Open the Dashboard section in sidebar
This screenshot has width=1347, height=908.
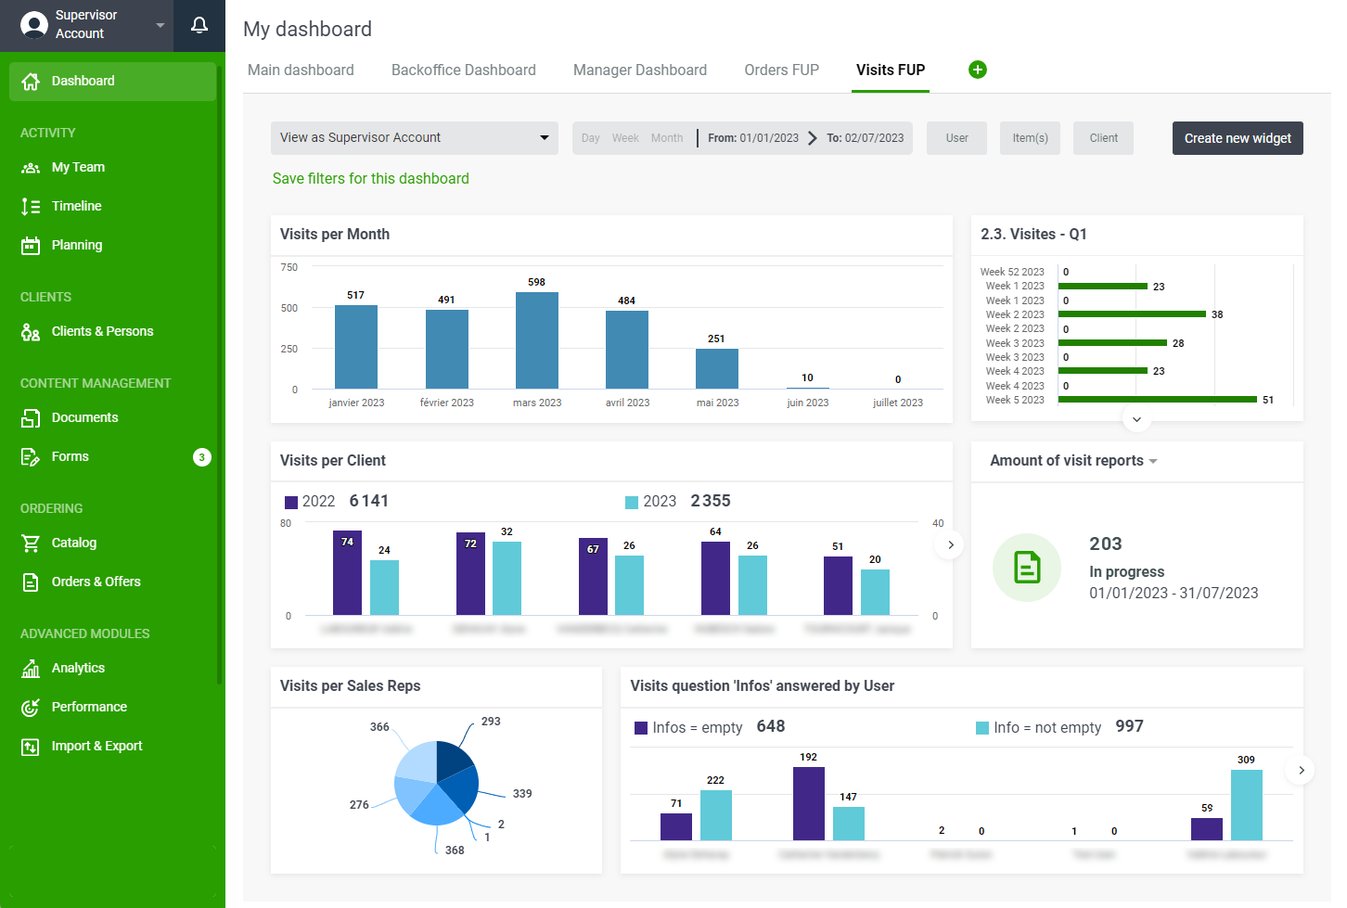[x=82, y=81]
